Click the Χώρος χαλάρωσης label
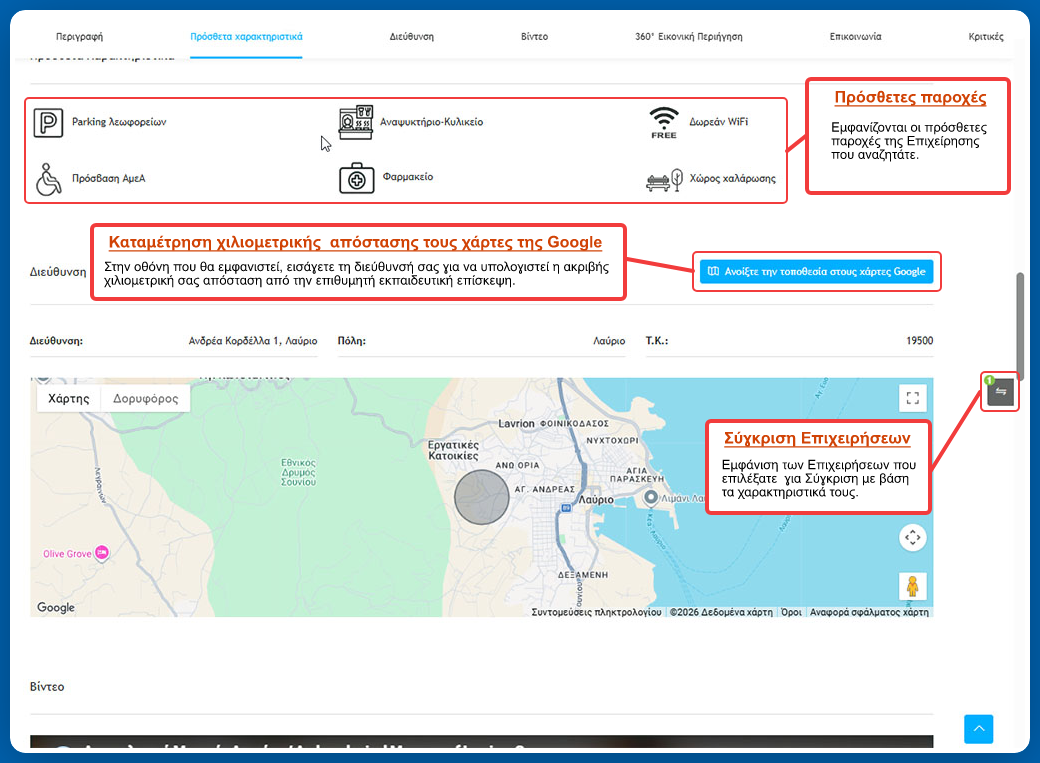The width and height of the screenshot is (1040, 763). pos(732,178)
